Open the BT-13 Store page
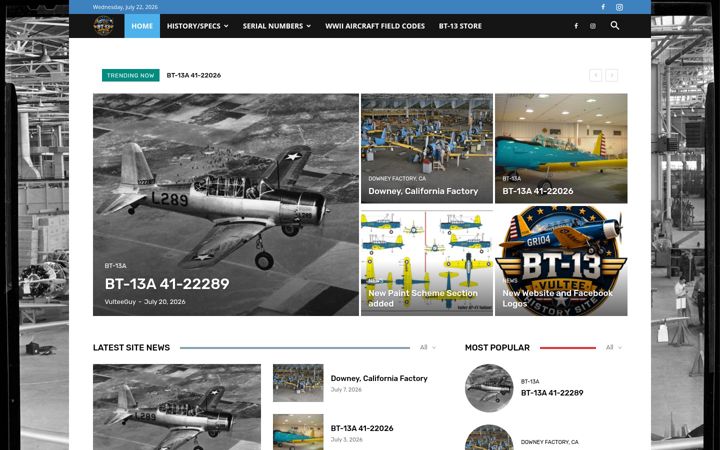 tap(460, 26)
